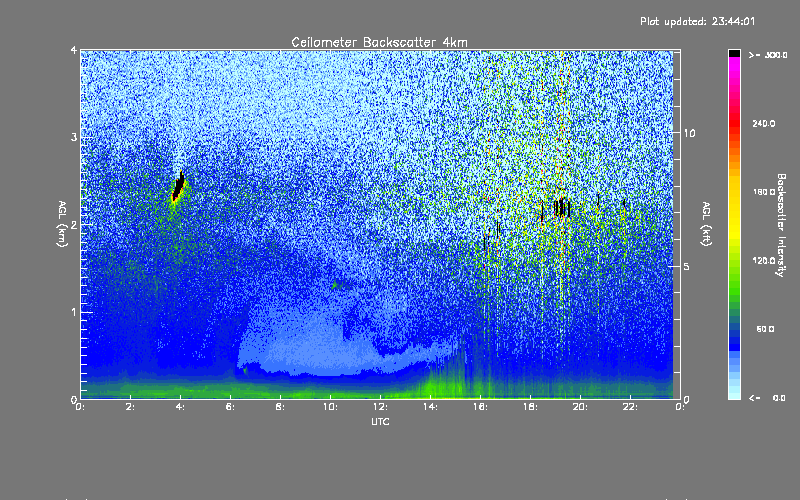Click the '4' tick on the km axis

coord(74,50)
